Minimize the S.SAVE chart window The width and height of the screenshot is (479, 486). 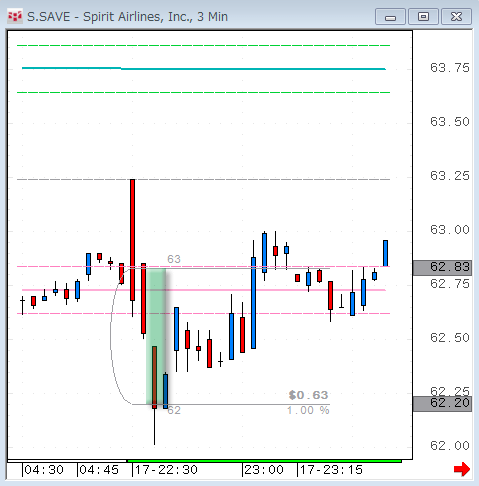(390, 17)
